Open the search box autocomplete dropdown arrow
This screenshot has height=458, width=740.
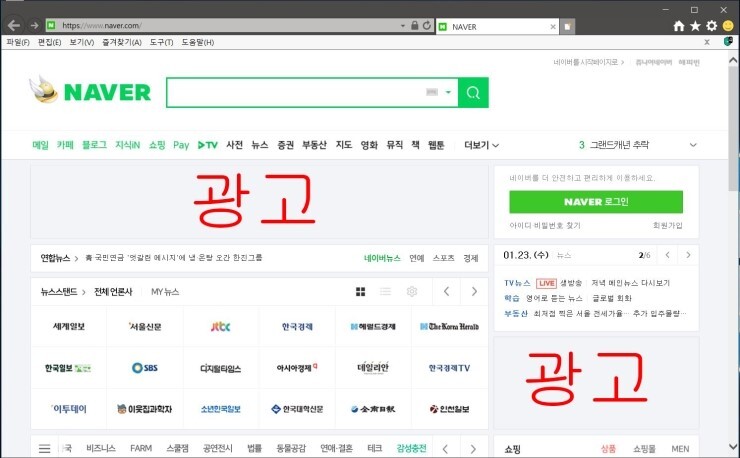[448, 92]
